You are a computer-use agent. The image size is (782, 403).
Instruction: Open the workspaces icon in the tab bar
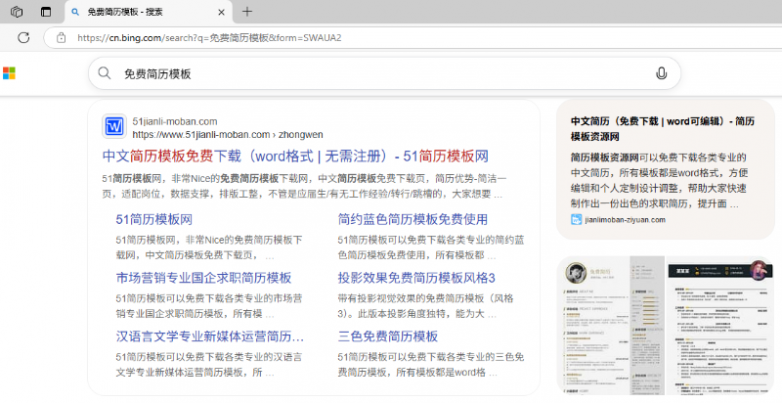tap(16, 12)
